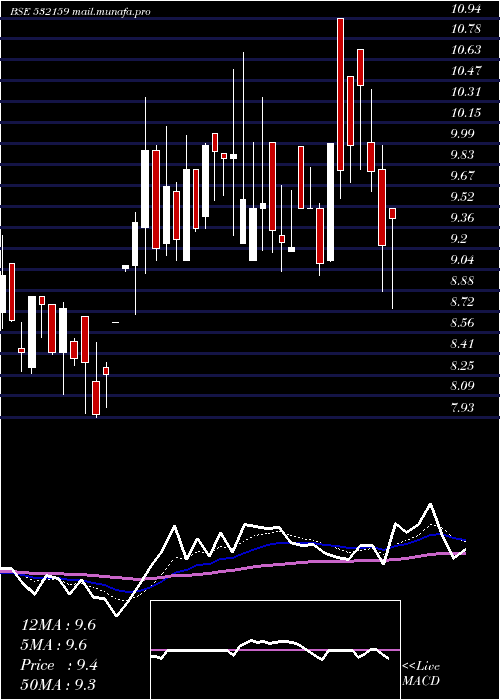Screen dimensions: 500x700
Task: Click the 9.52 price axis label
Action: (462, 197)
